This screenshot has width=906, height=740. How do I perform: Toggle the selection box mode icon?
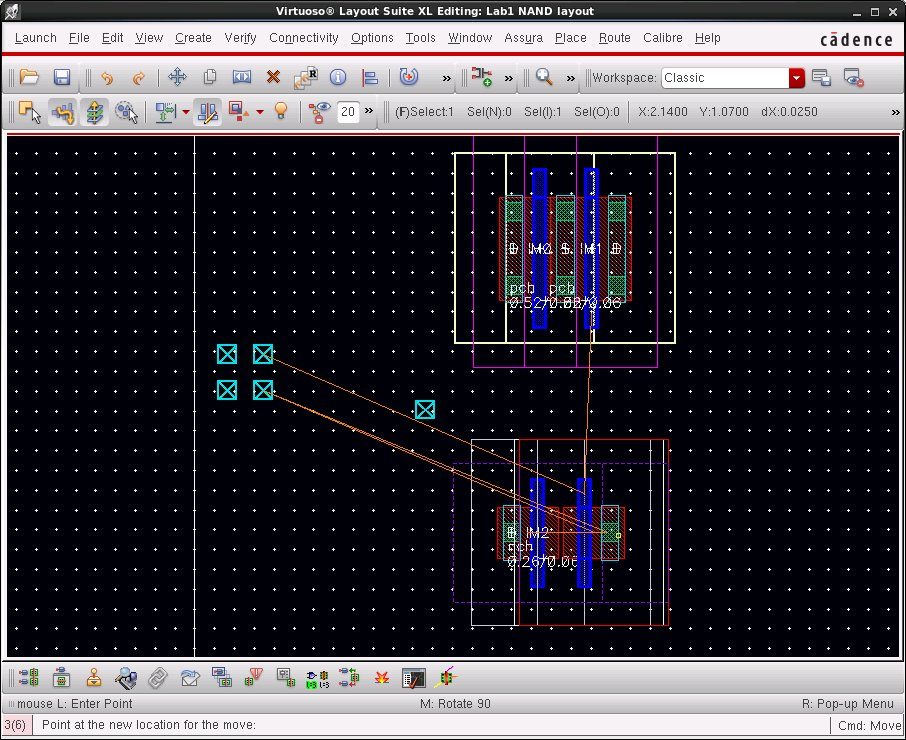(x=29, y=111)
